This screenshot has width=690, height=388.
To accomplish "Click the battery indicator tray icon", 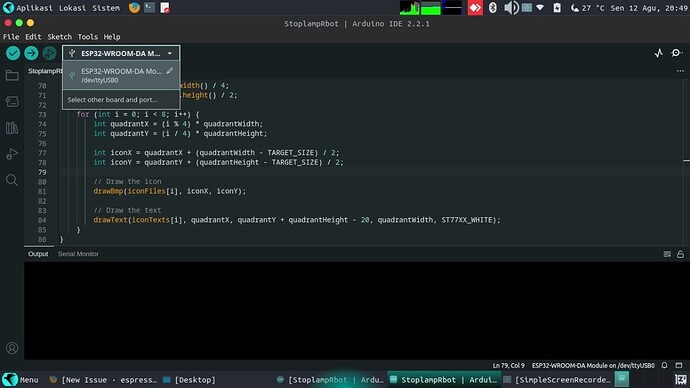I will 557,7.
